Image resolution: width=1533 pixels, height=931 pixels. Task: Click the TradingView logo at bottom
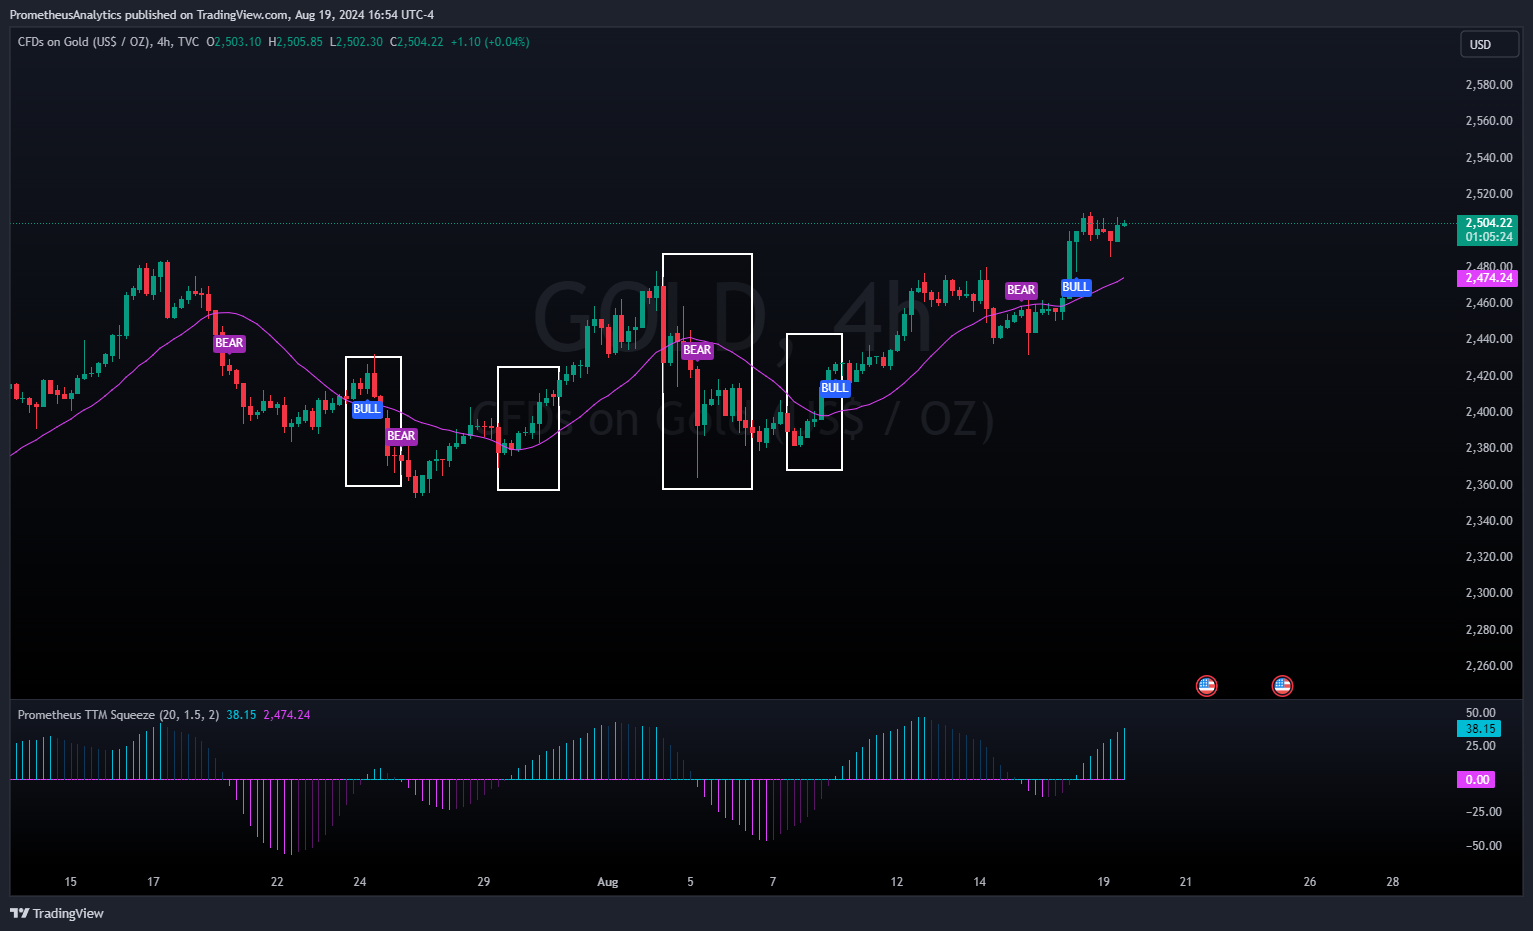(x=57, y=913)
